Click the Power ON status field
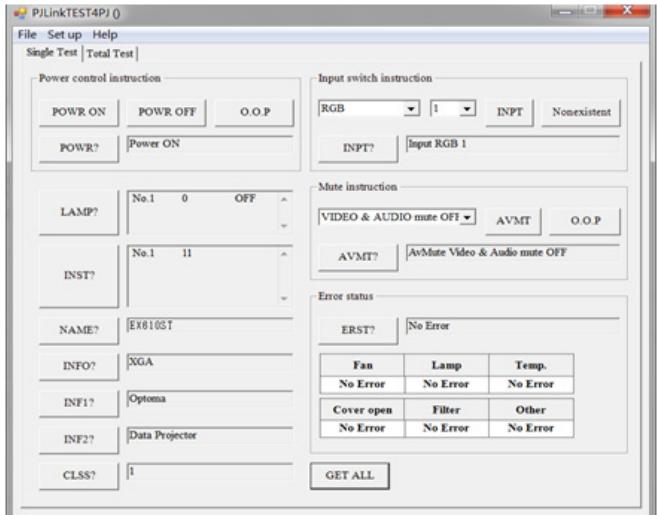The width and height of the screenshot is (657, 515). [x=210, y=144]
